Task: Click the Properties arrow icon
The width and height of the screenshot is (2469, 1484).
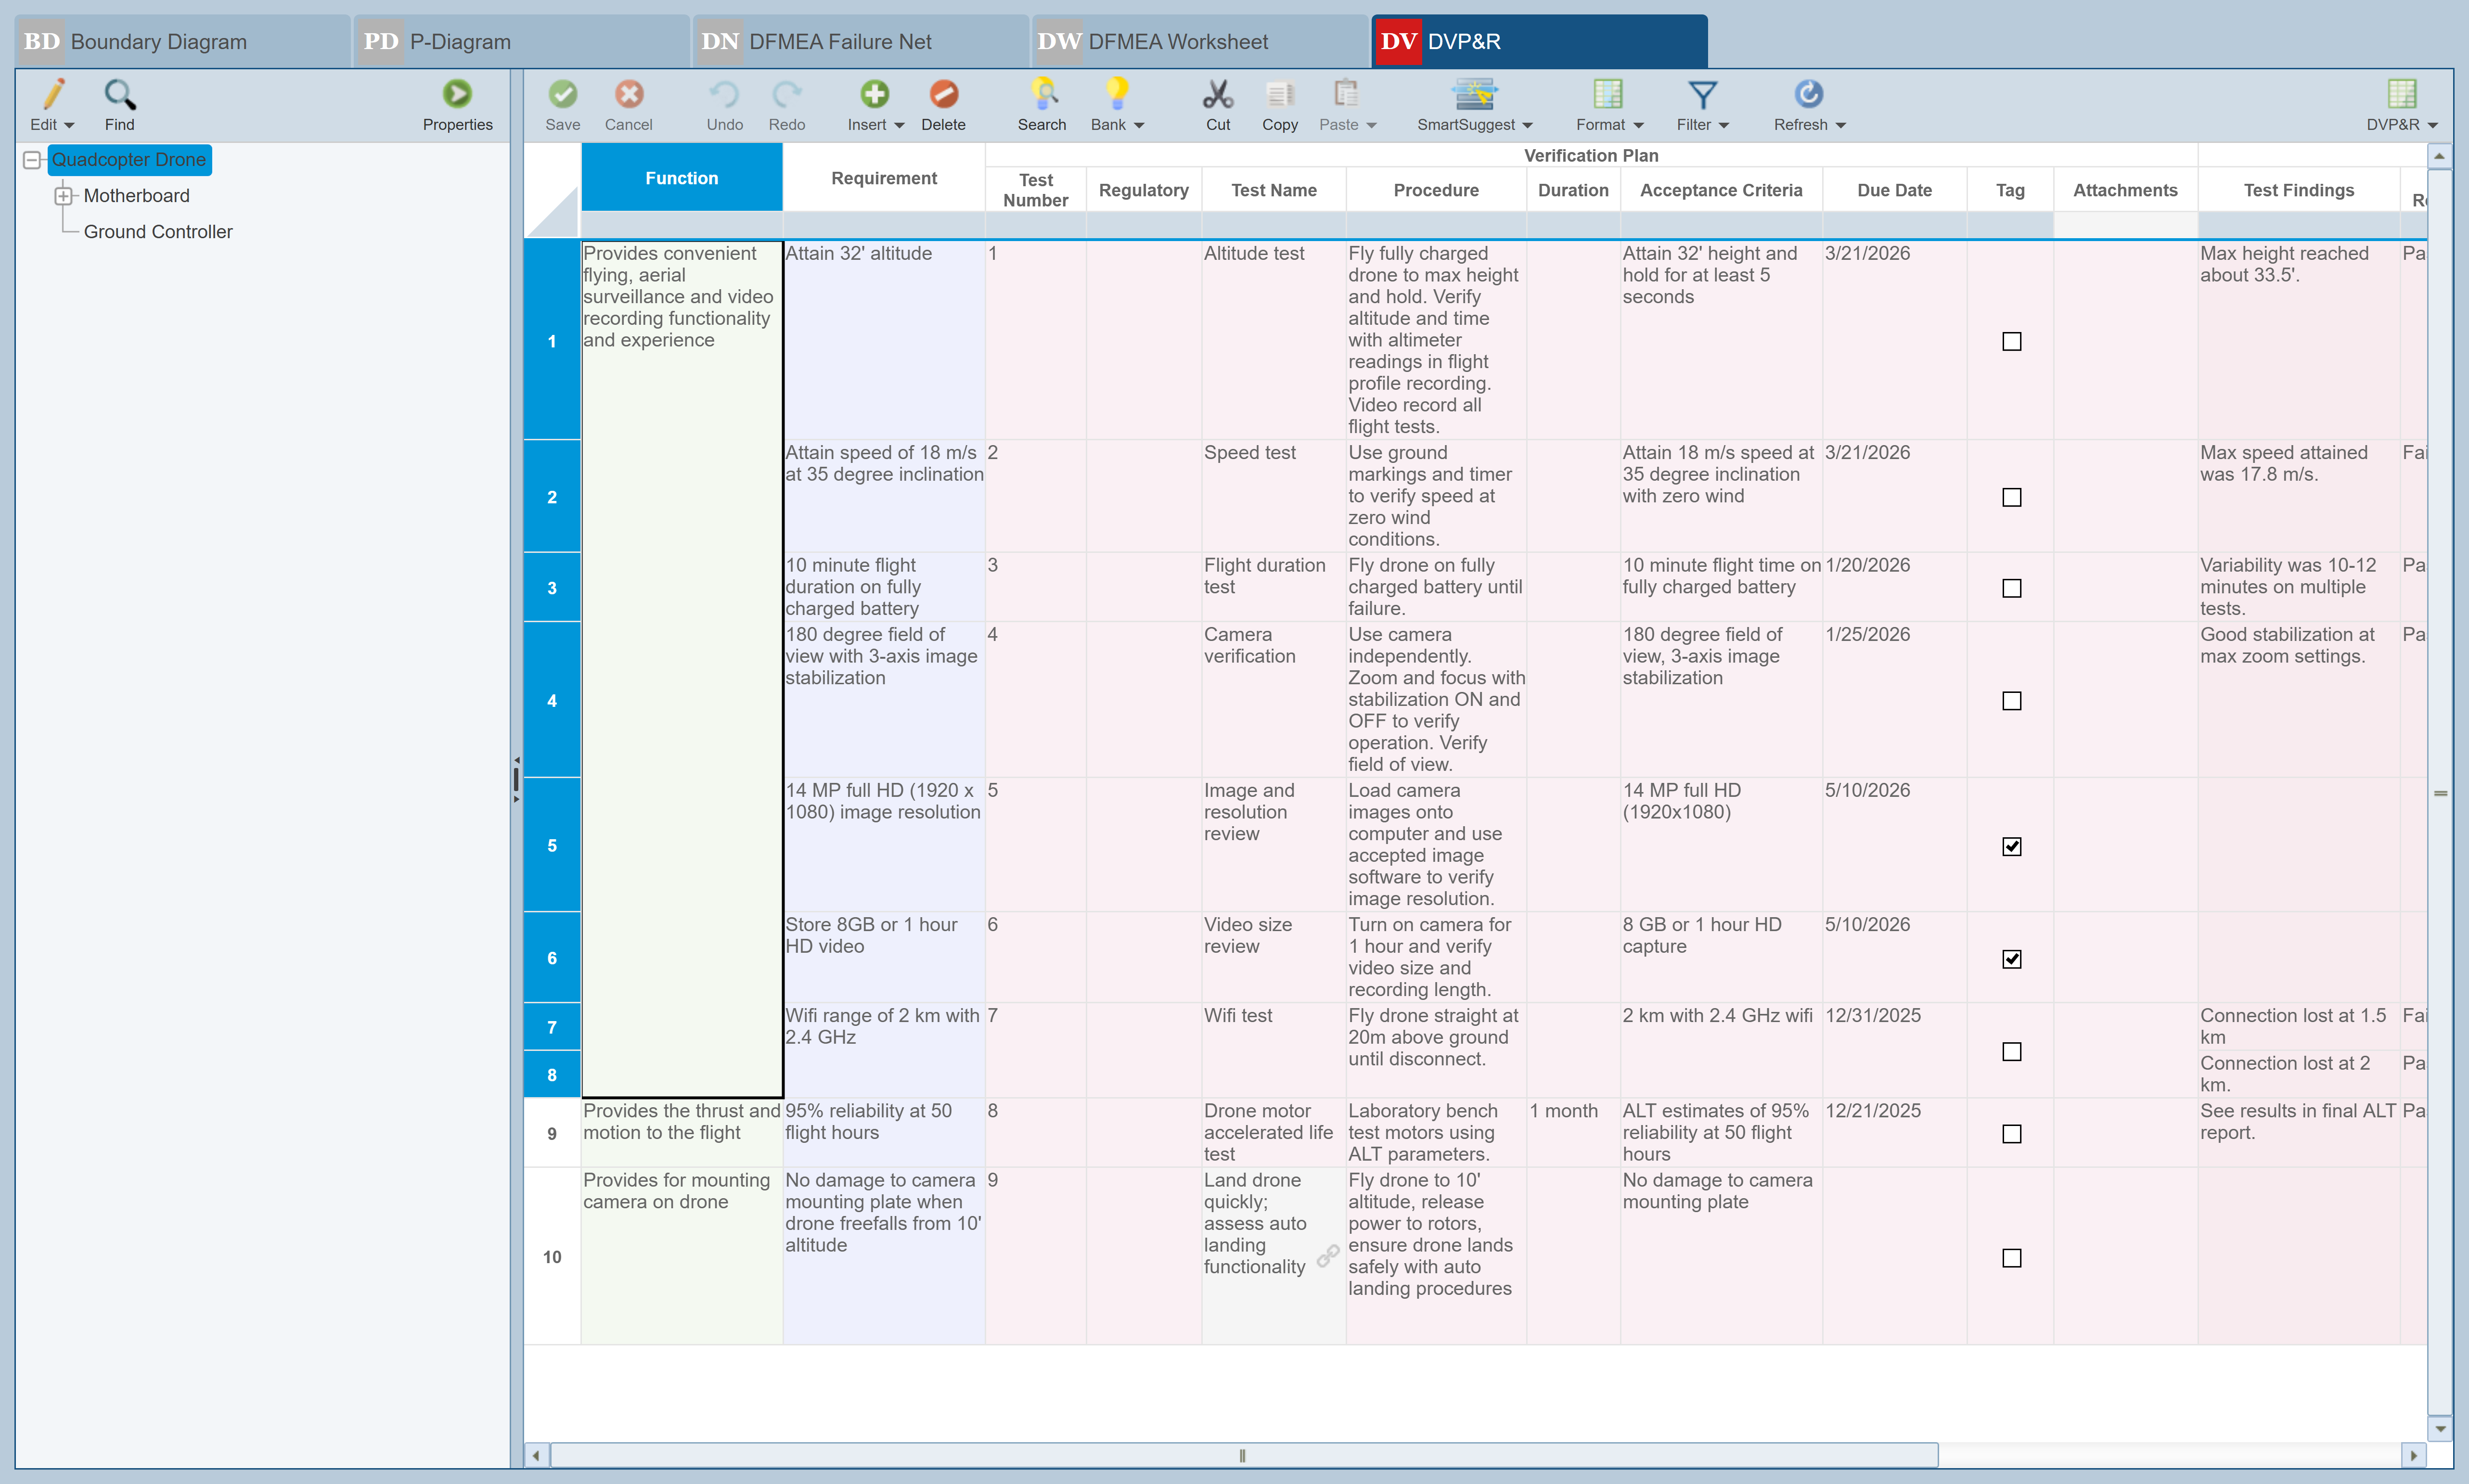Action: 457,94
